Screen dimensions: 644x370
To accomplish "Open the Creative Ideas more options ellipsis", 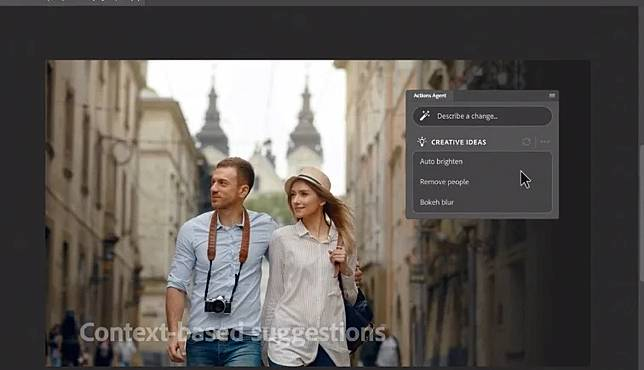I will point(545,142).
